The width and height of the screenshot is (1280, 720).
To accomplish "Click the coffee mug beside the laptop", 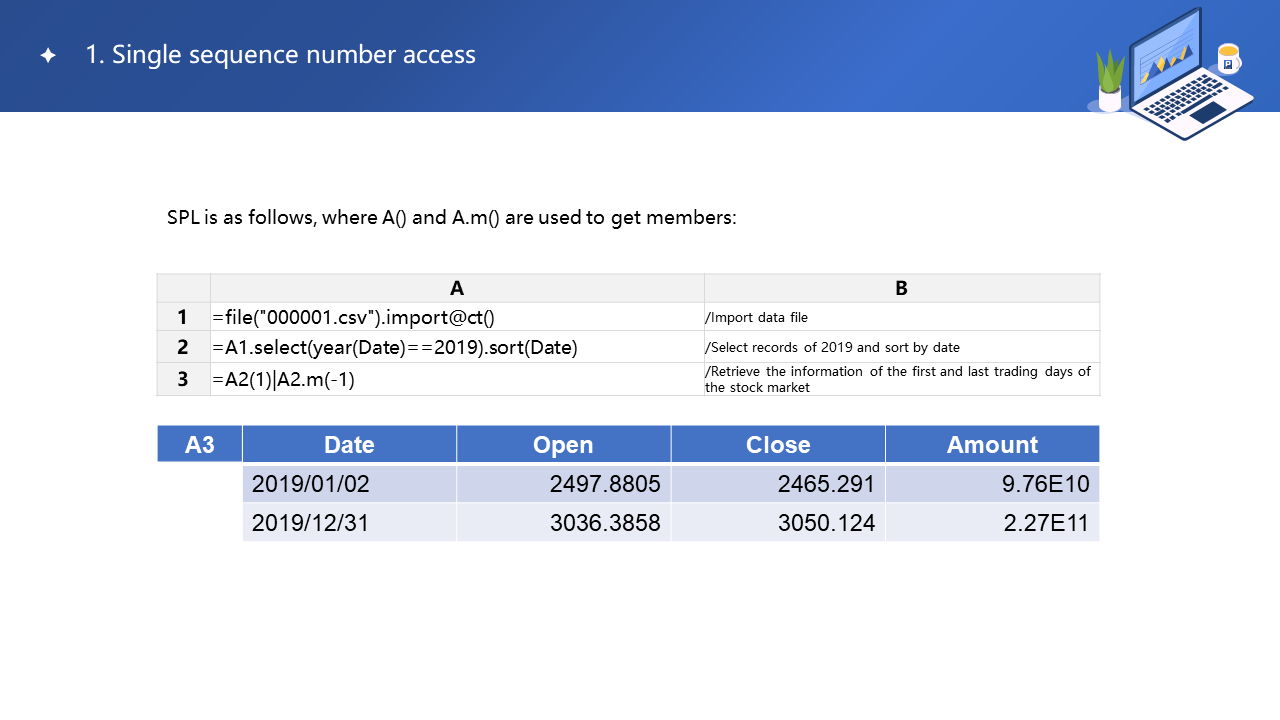I will pyautogui.click(x=1228, y=59).
